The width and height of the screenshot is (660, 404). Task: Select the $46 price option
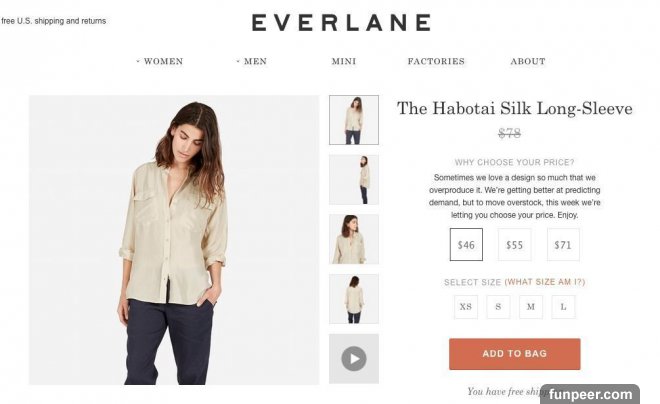coord(466,245)
